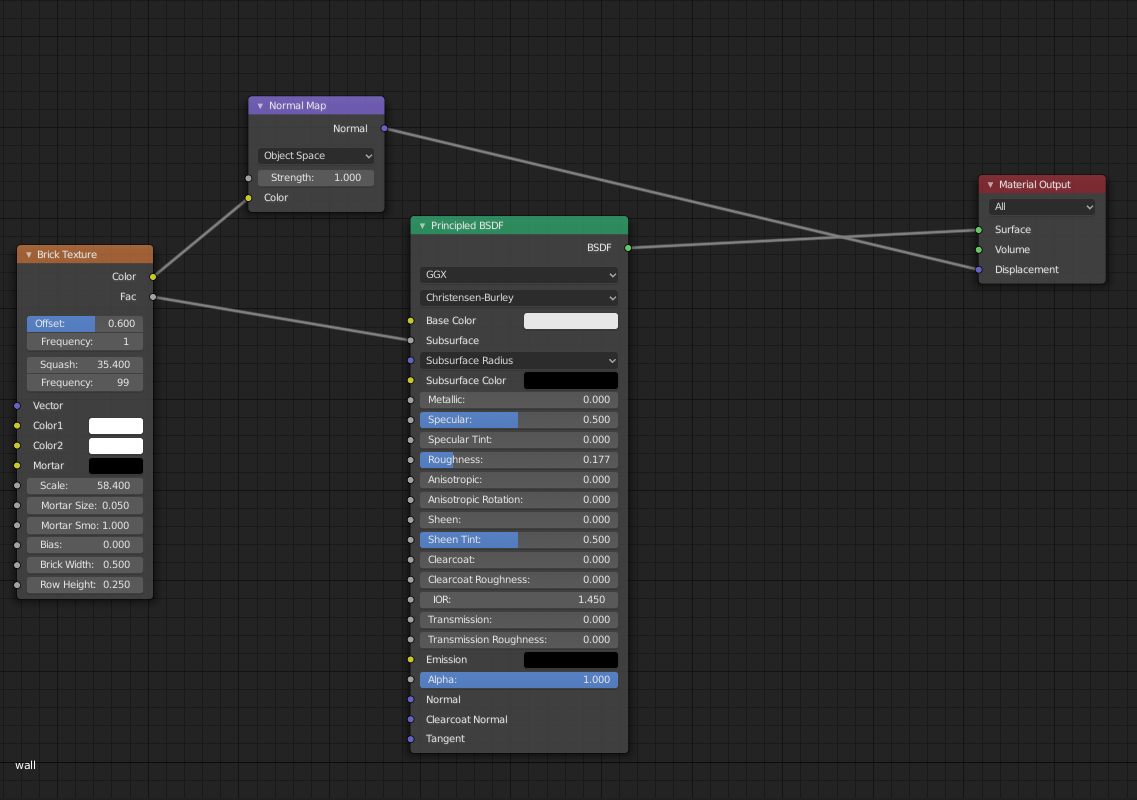The height and width of the screenshot is (800, 1137).
Task: Click the Vector input socket on Brick Texture
Action: 17,405
